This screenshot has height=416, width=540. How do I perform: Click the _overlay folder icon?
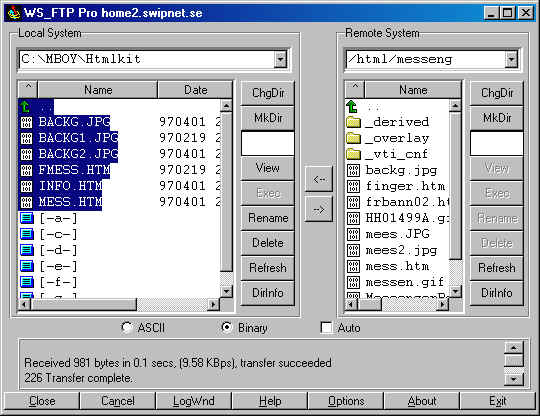[x=353, y=138]
